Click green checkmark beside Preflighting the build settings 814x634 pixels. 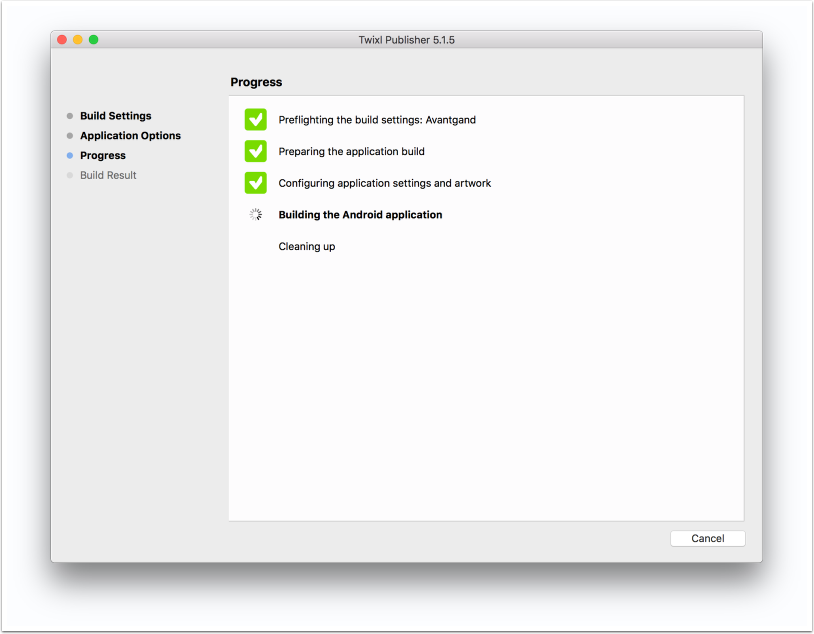255,119
